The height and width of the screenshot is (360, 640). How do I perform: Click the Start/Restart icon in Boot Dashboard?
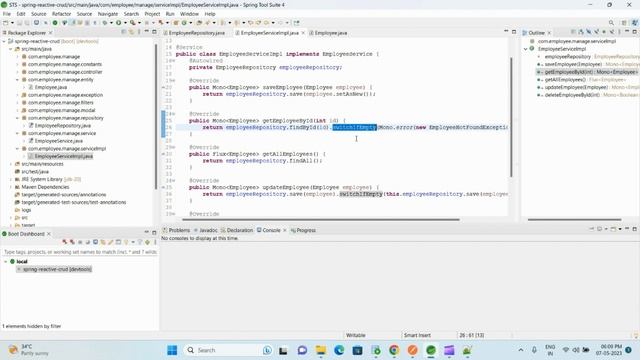pos(64,242)
